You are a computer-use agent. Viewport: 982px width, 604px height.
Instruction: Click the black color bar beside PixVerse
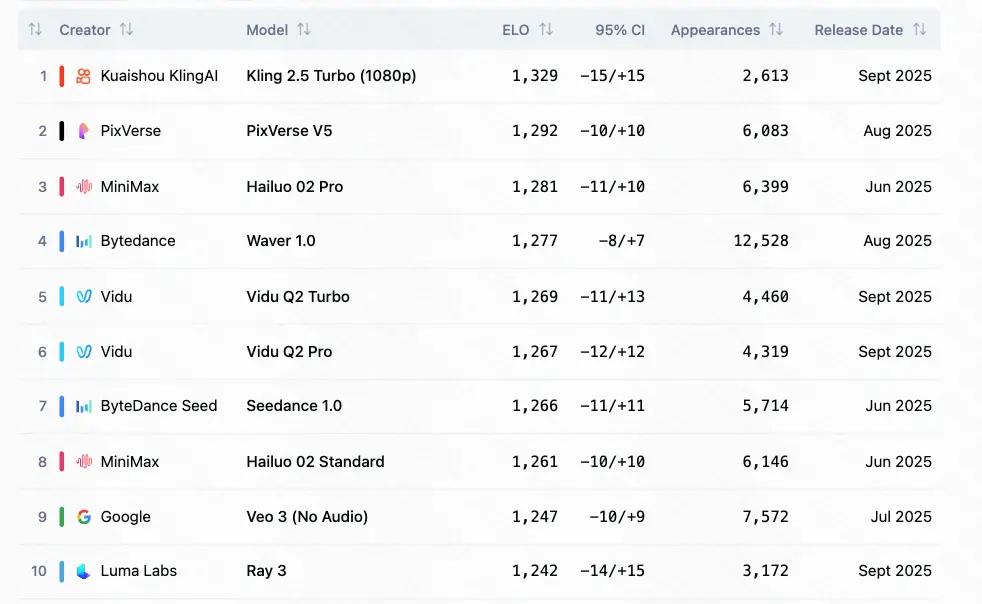coord(62,131)
